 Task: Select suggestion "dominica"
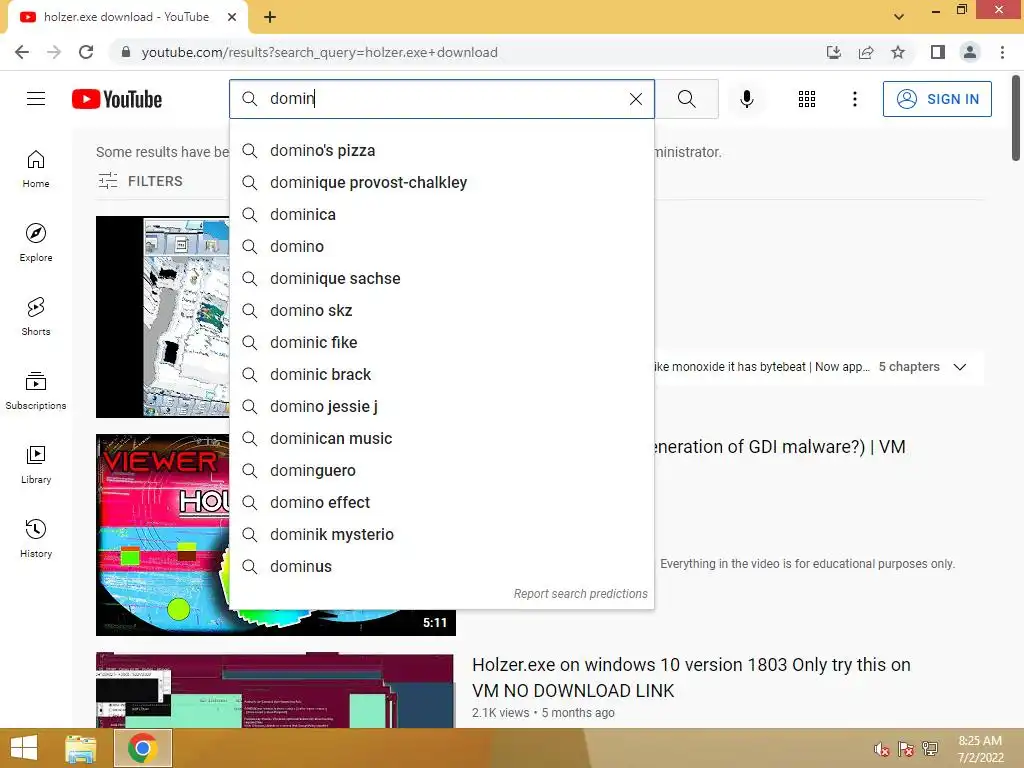tap(442, 214)
